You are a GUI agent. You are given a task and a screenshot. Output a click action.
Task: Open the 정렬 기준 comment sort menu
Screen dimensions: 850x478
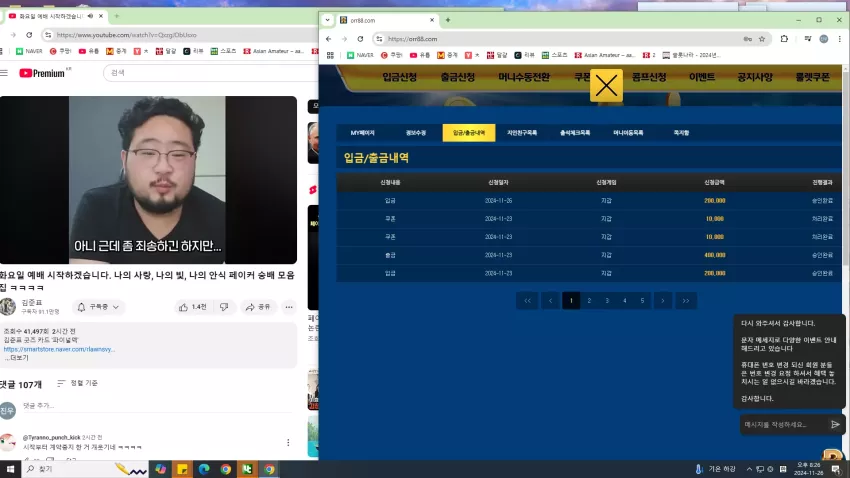pyautogui.click(x=78, y=383)
